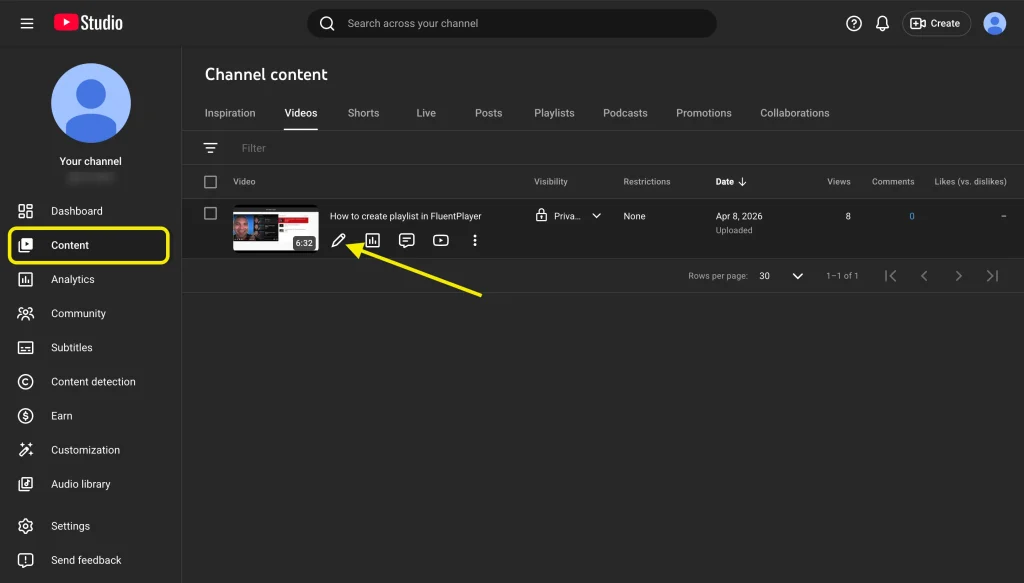
Task: Click the Date column sort arrow
Action: coord(743,181)
